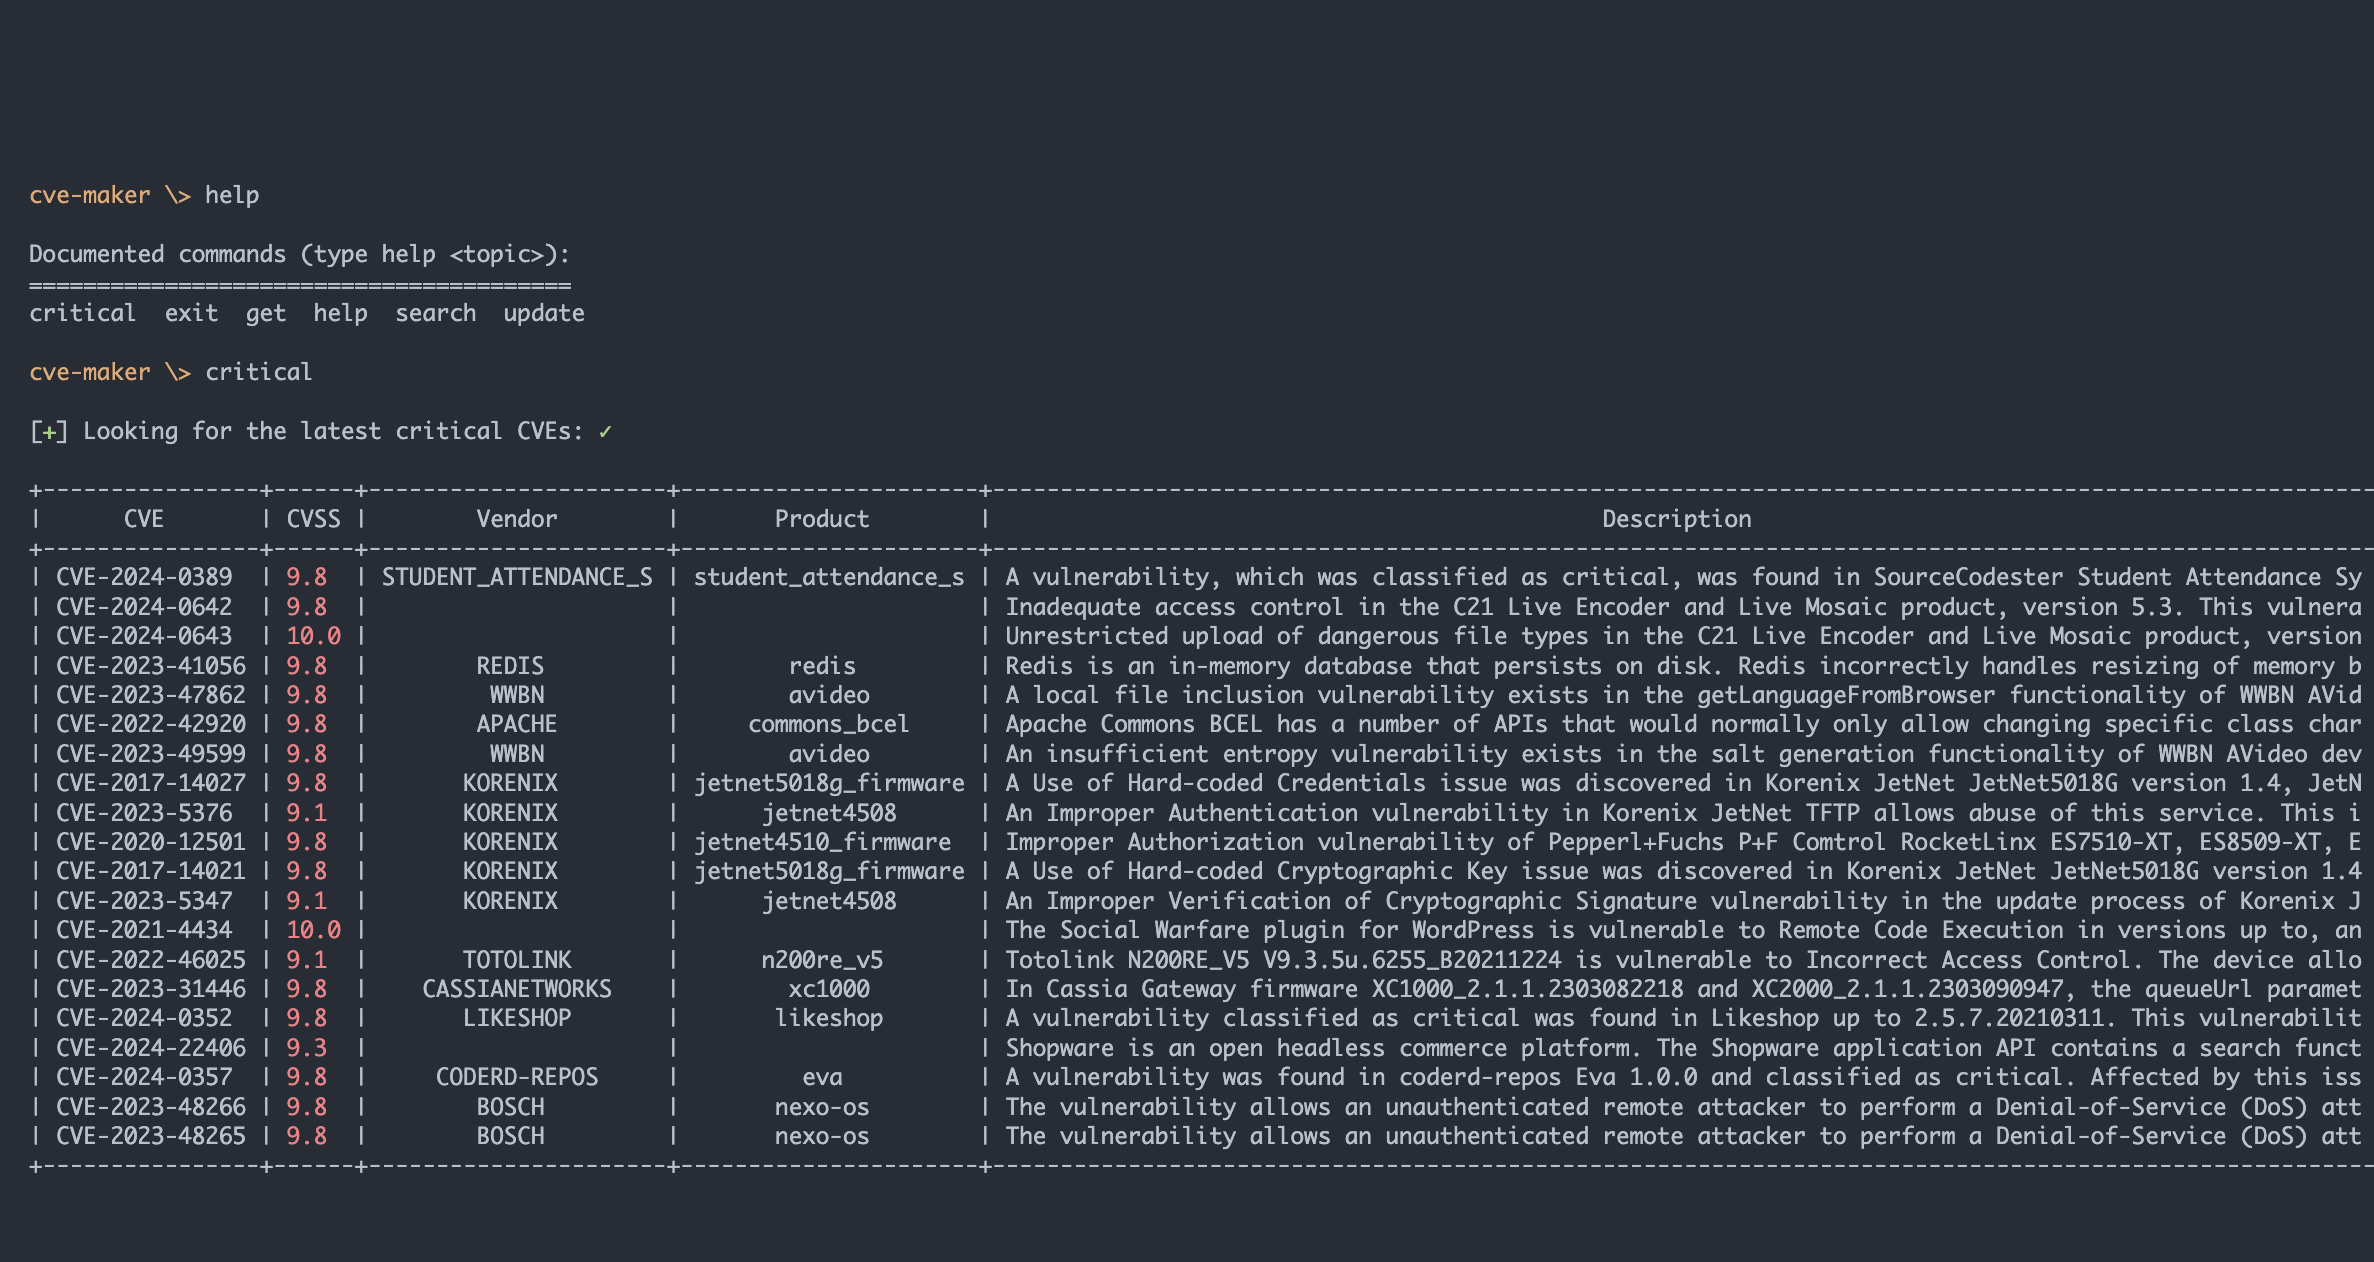Click the STUDENT_ATTENDANCE_S vendor cell

517,577
